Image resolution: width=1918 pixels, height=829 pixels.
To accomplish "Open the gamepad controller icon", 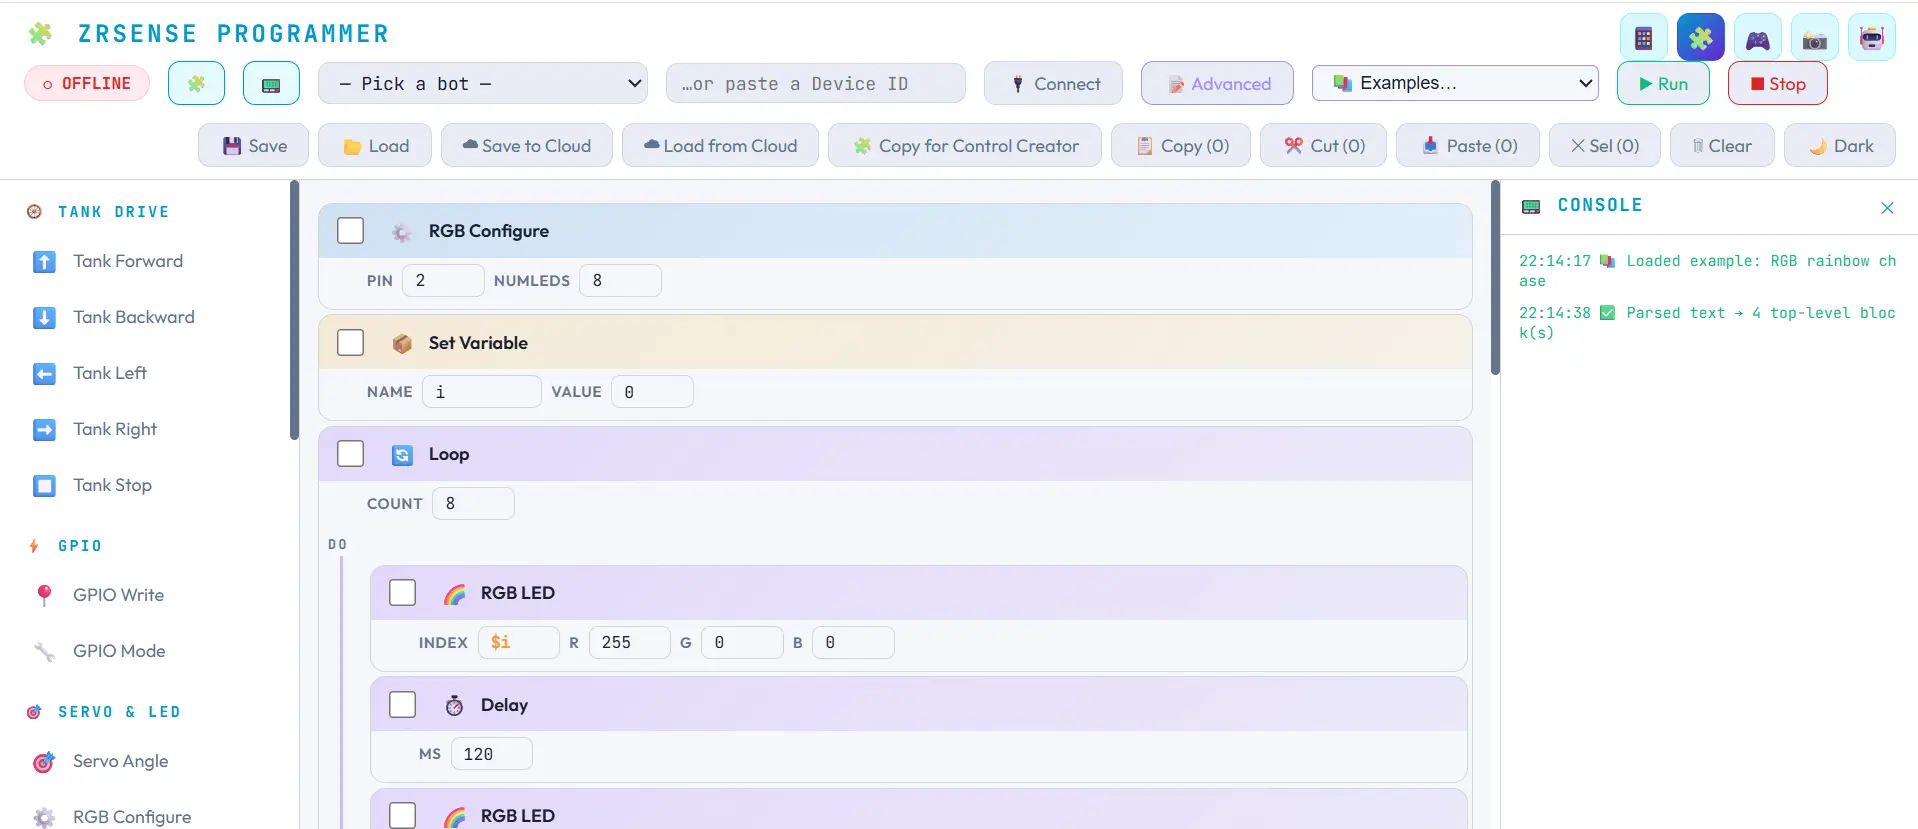I will pos(1757,38).
